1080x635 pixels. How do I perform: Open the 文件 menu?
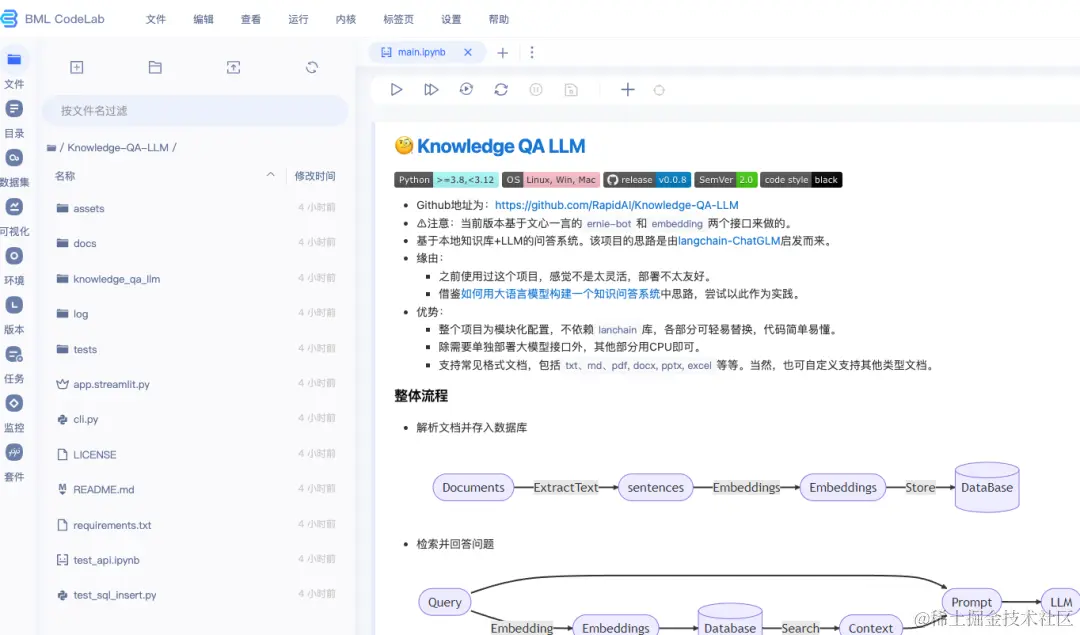coord(156,19)
